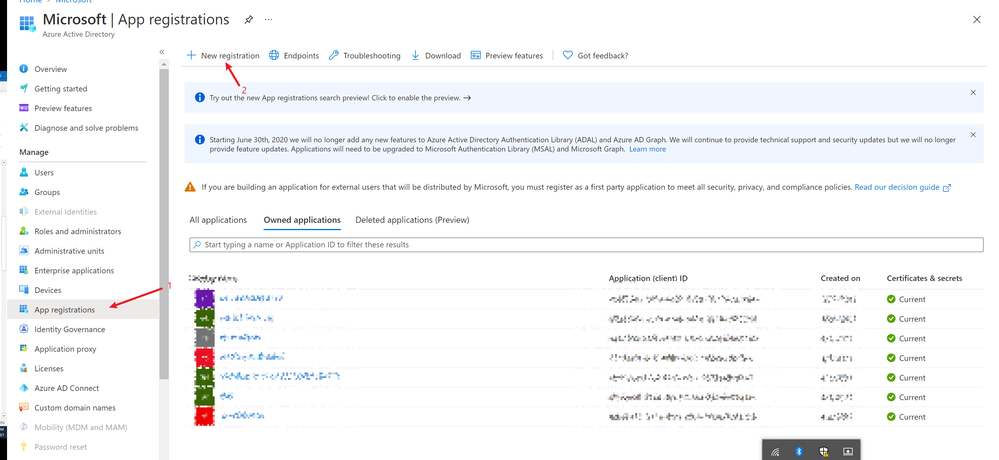Image resolution: width=999 pixels, height=460 pixels.
Task: Open Custom domain names
Action: [75, 408]
